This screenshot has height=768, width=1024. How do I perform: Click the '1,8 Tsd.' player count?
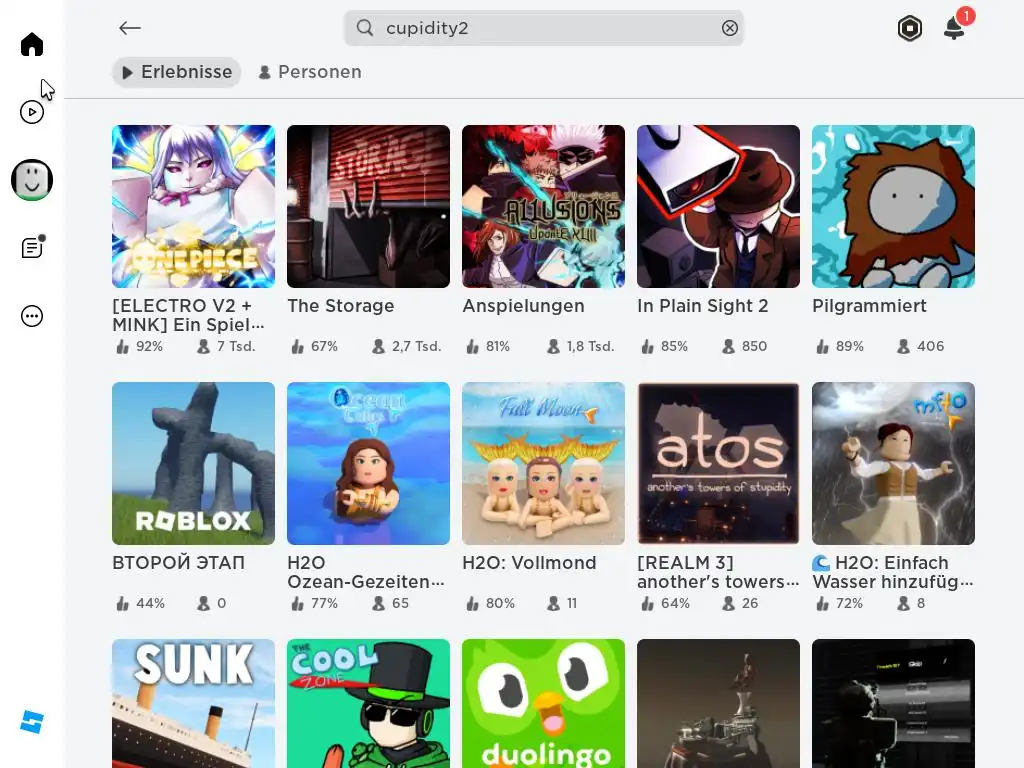[581, 347]
